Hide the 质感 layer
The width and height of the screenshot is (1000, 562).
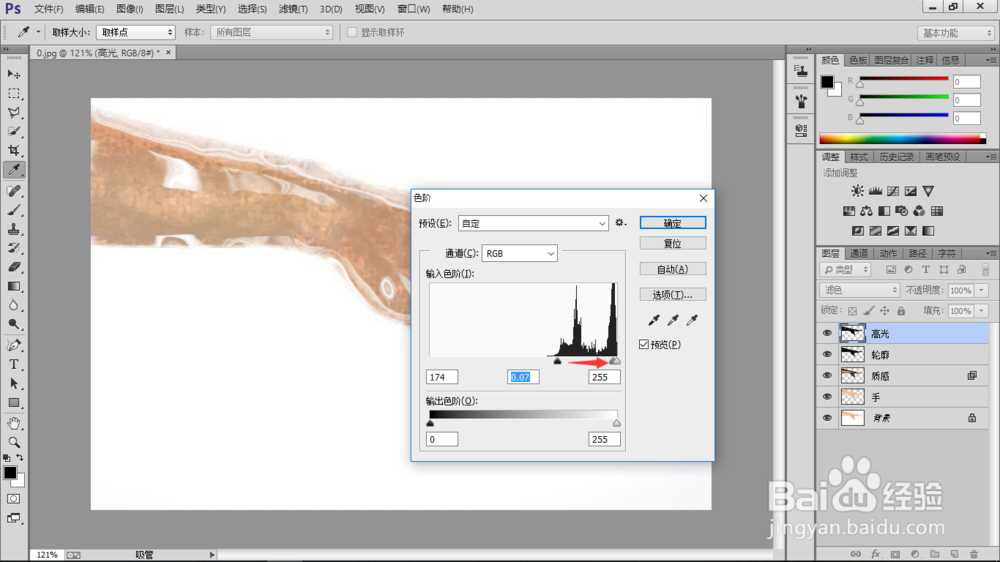[x=827, y=376]
